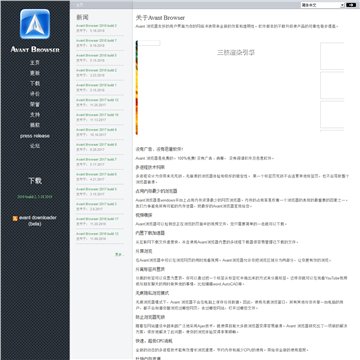The height and width of the screenshot is (360, 360).
Task: Click the go arrow button beside language dropdown
Action: pos(351,5)
